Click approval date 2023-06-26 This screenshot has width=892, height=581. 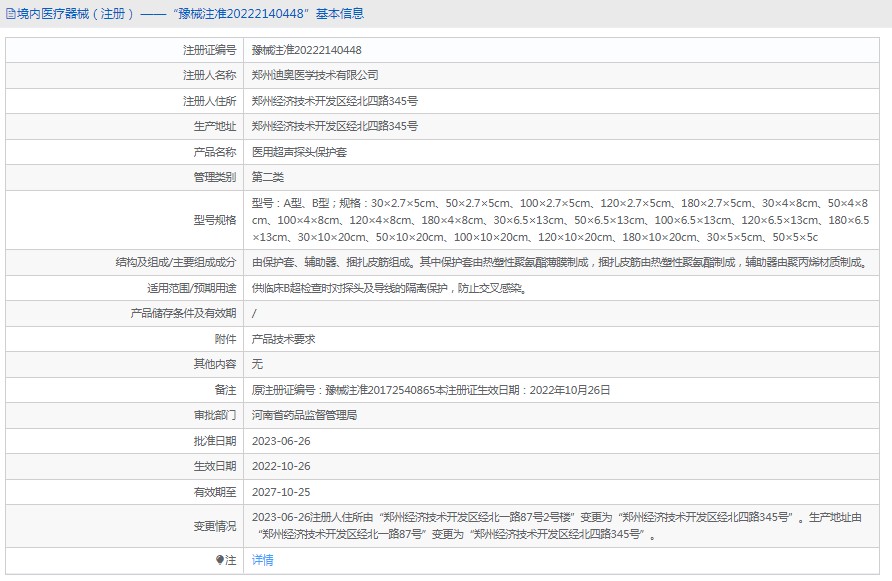tap(281, 441)
